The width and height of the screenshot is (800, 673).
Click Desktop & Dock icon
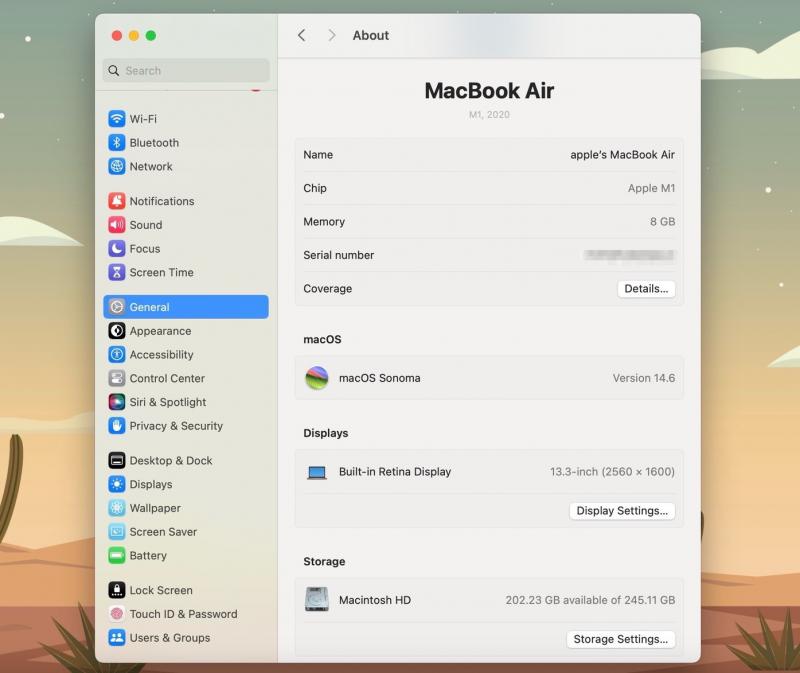pyautogui.click(x=116, y=460)
